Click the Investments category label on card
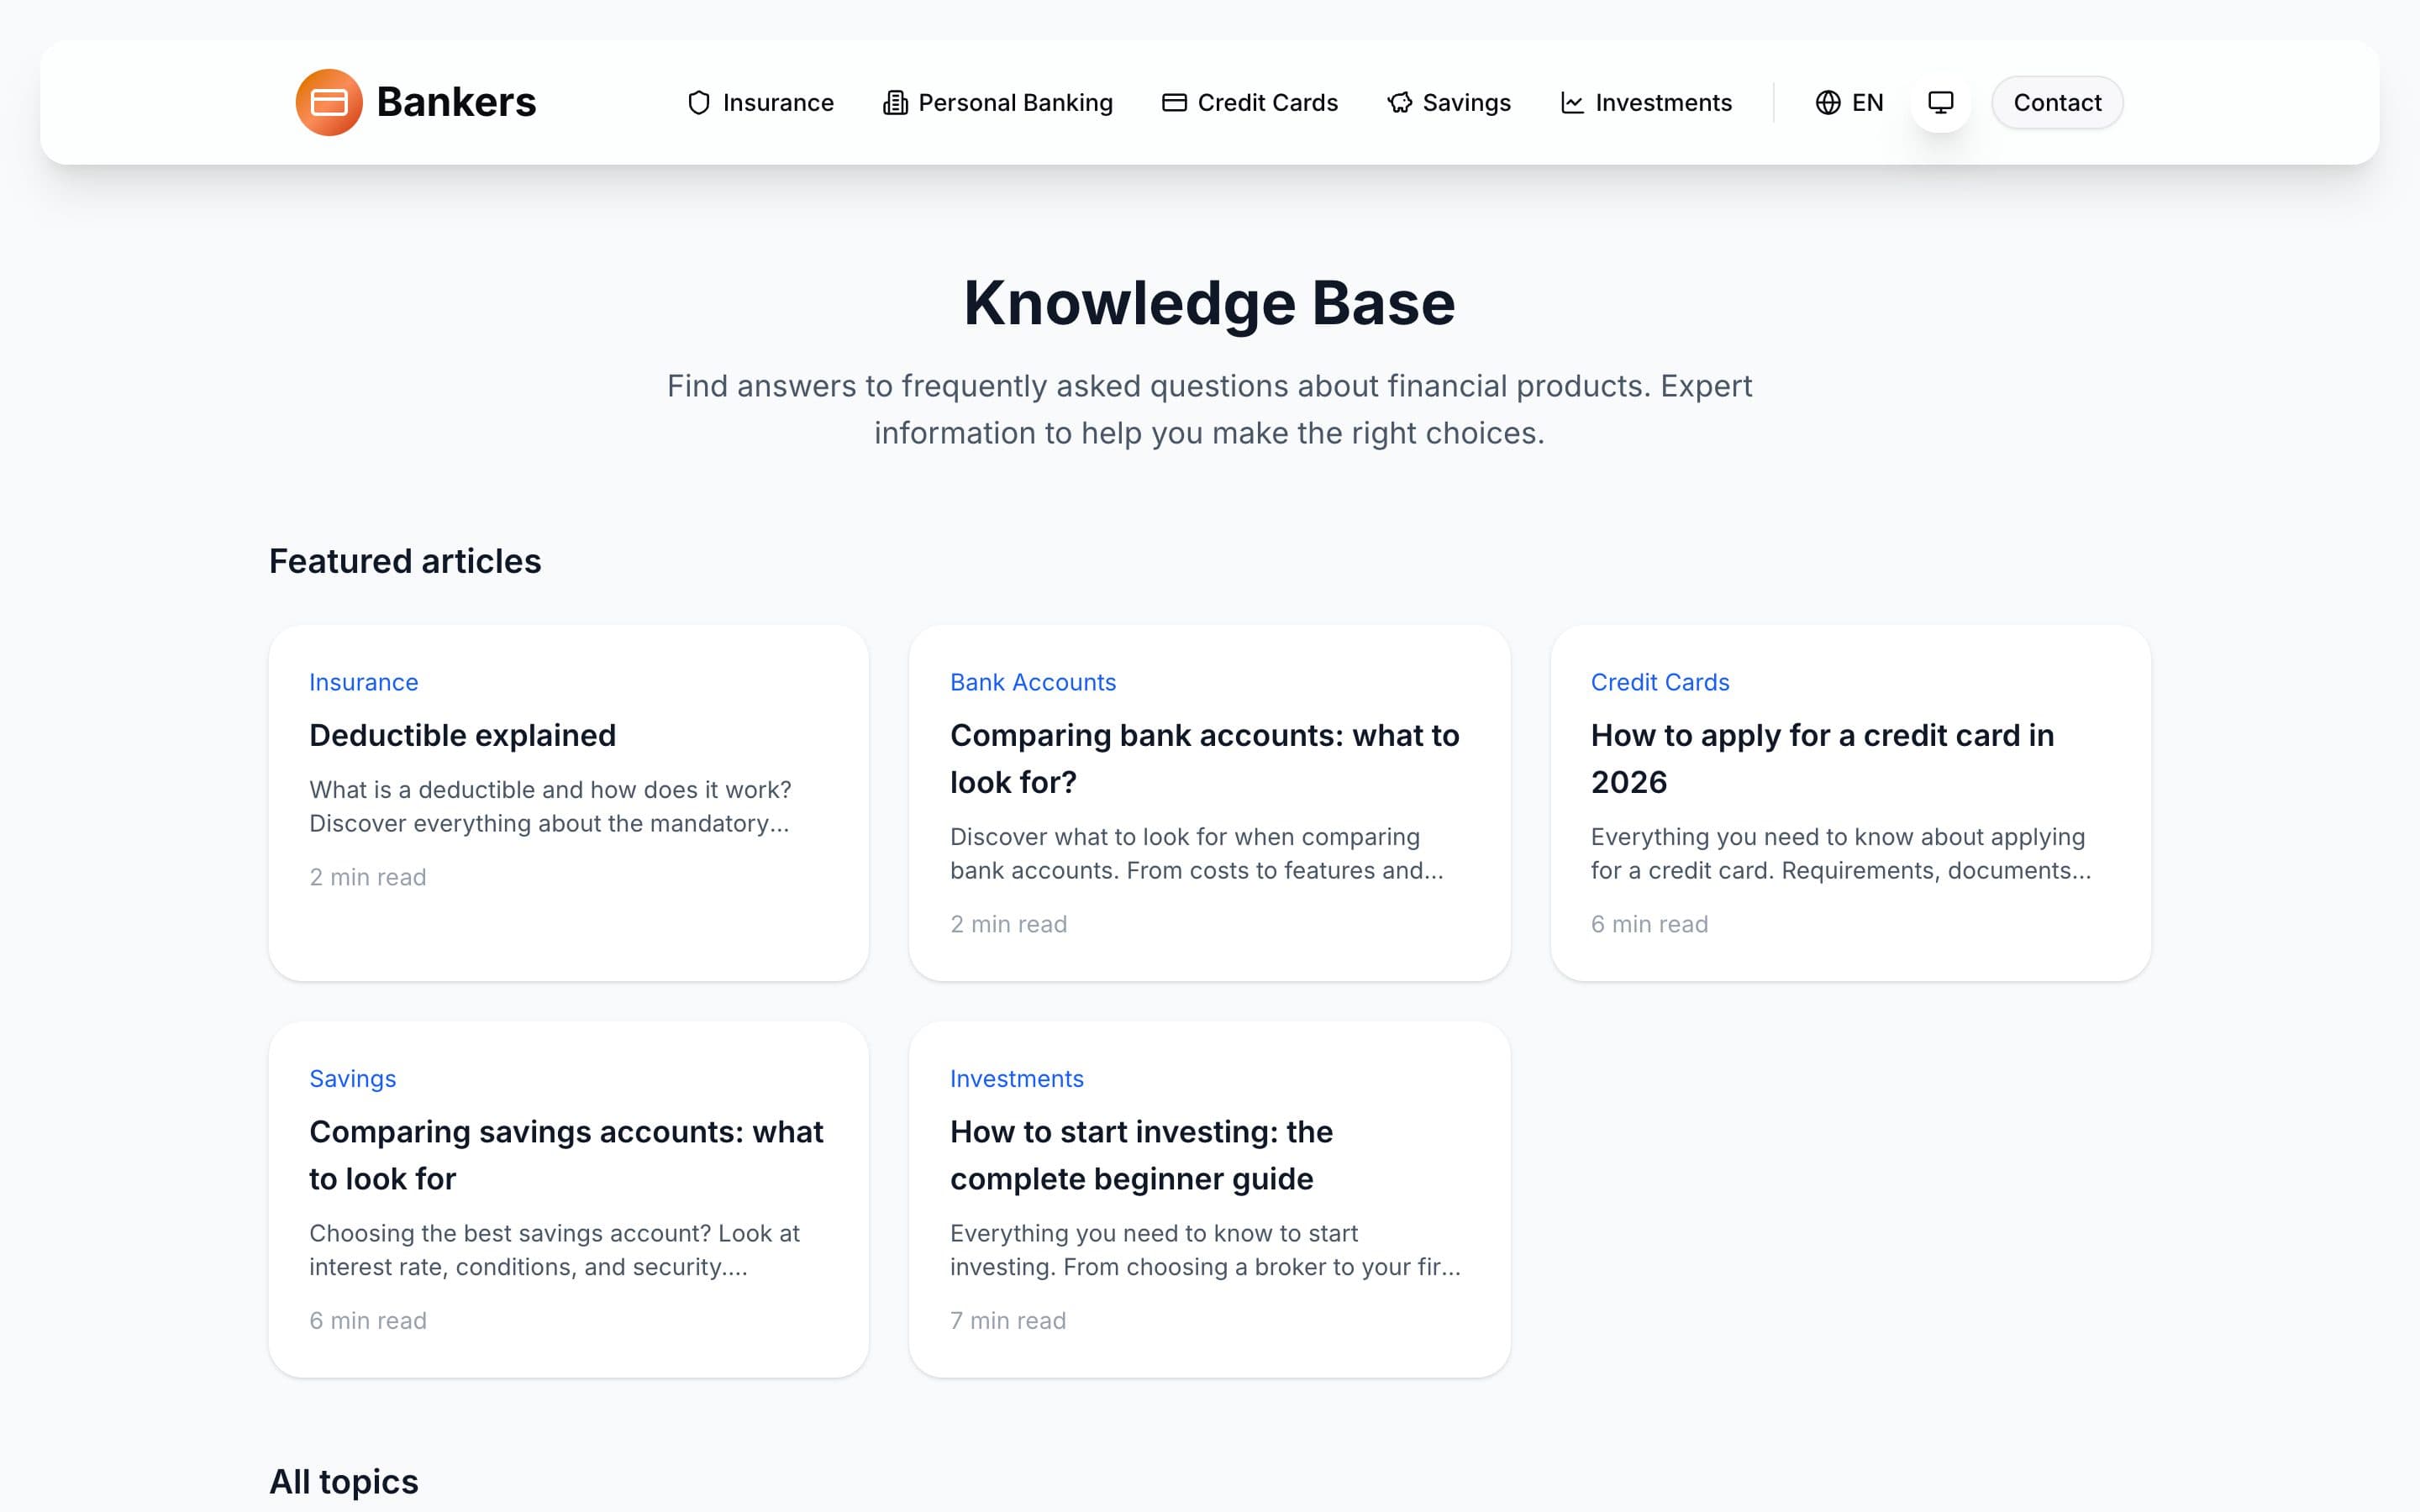The width and height of the screenshot is (2420, 1512). [1016, 1078]
